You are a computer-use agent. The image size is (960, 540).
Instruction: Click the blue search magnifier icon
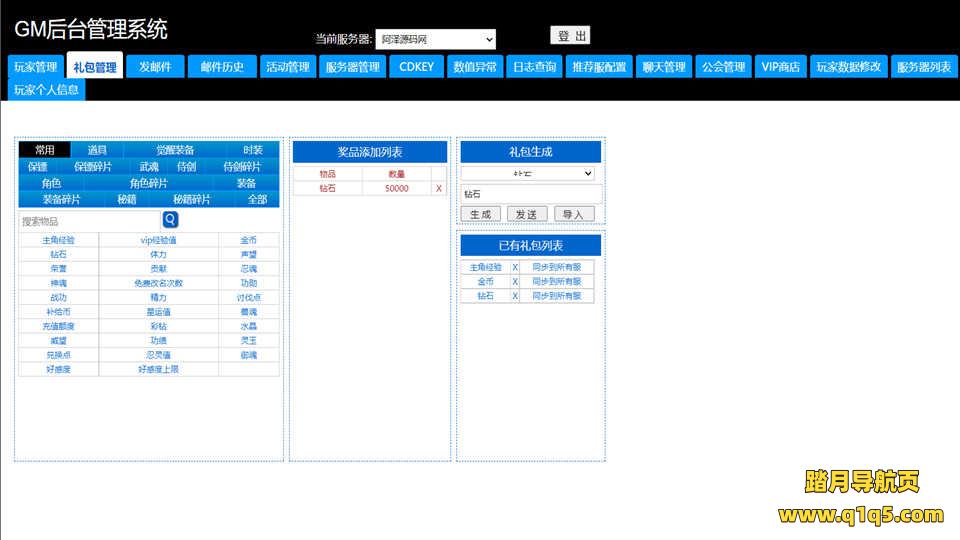click(x=170, y=220)
